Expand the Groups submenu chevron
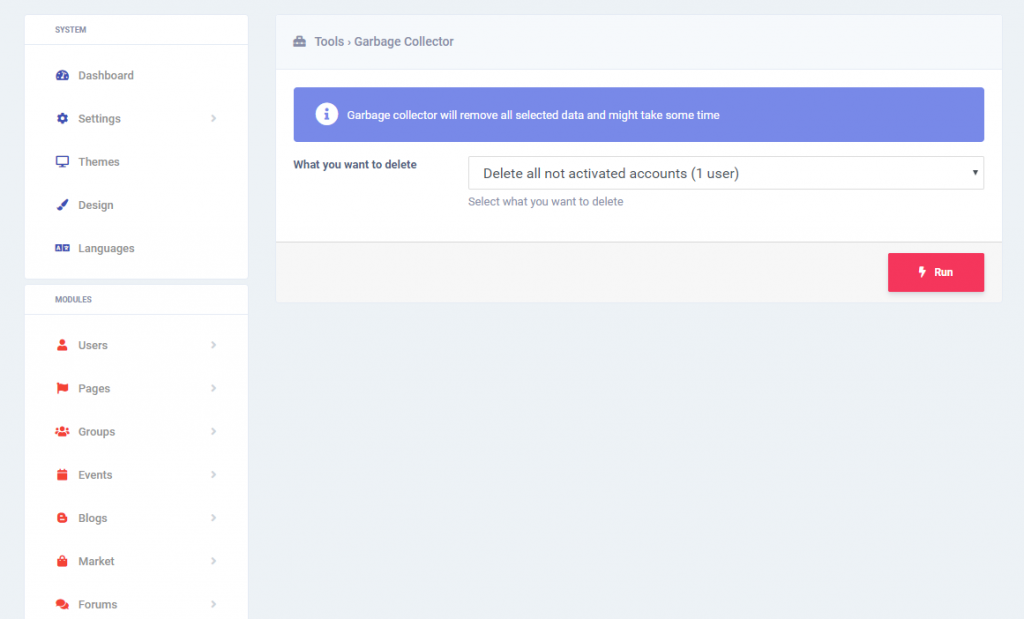 (214, 432)
